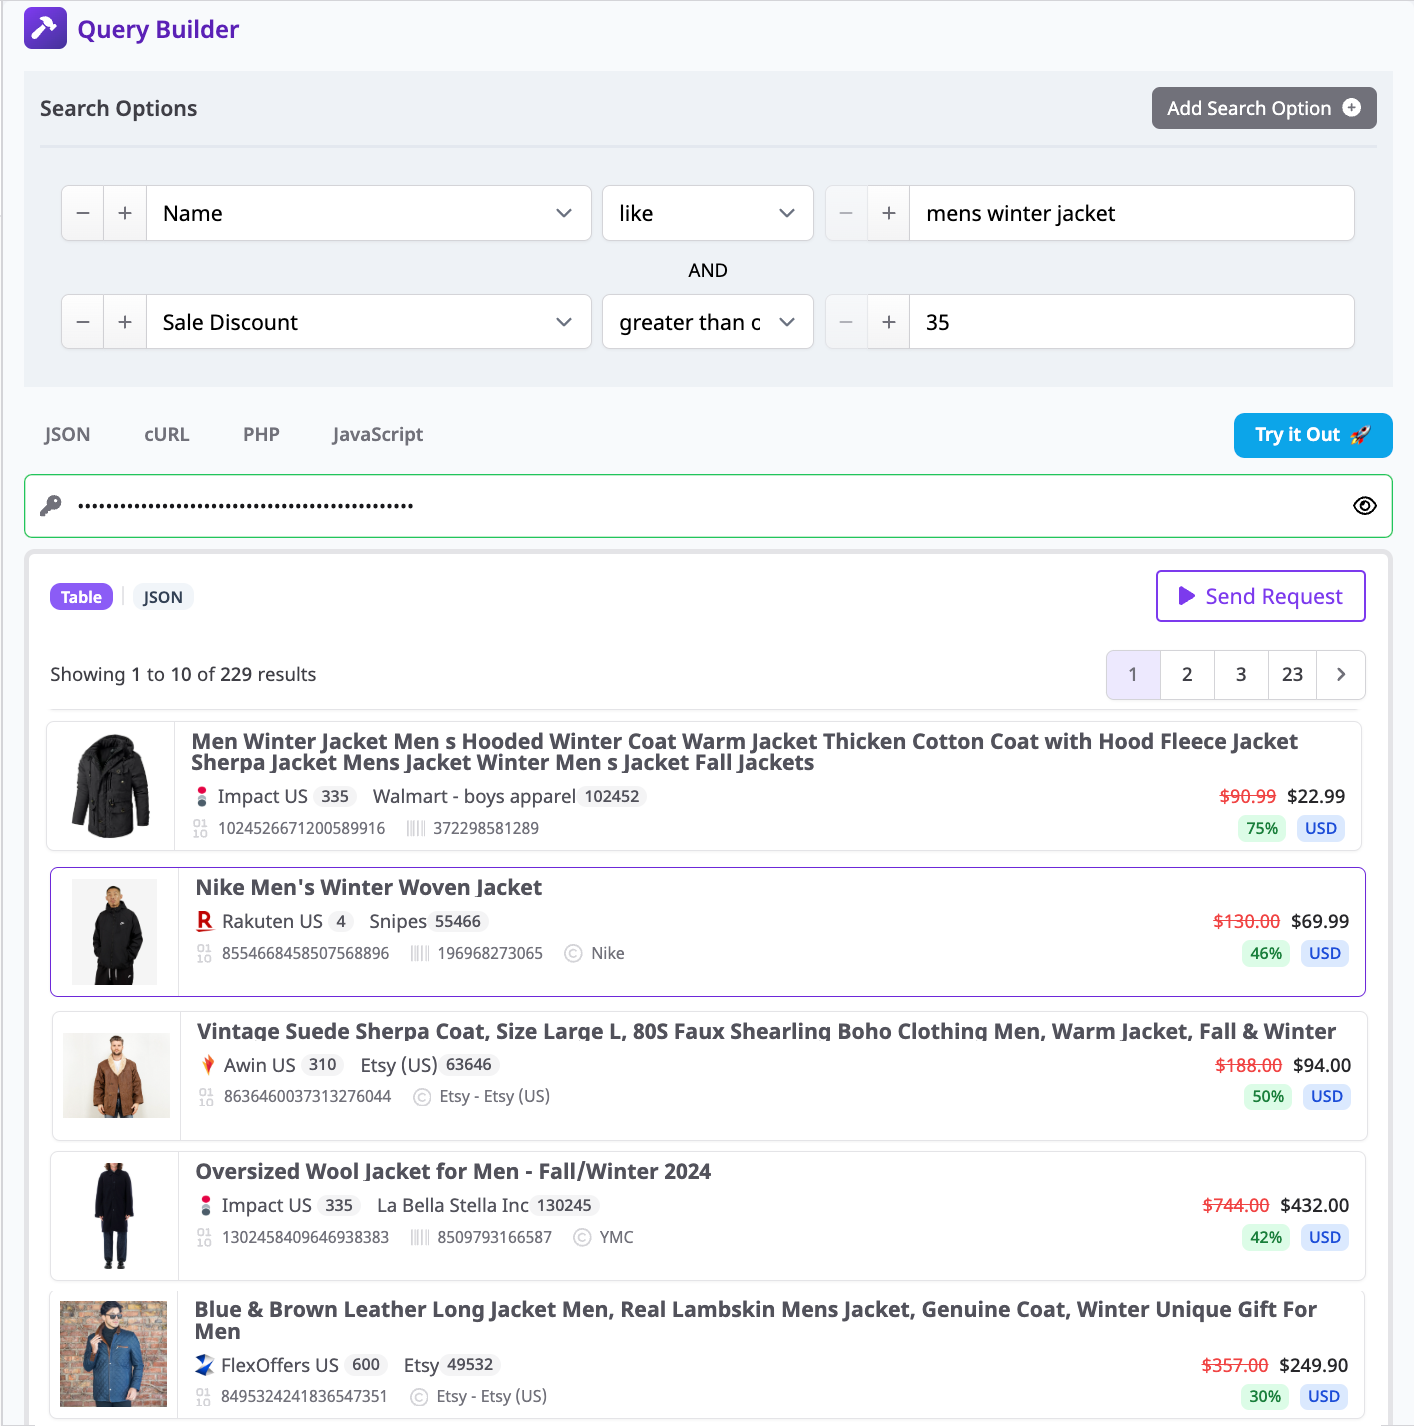Viewport: 1414px width, 1426px height.
Task: Click the $249.90 sale price
Action: (x=1314, y=1365)
